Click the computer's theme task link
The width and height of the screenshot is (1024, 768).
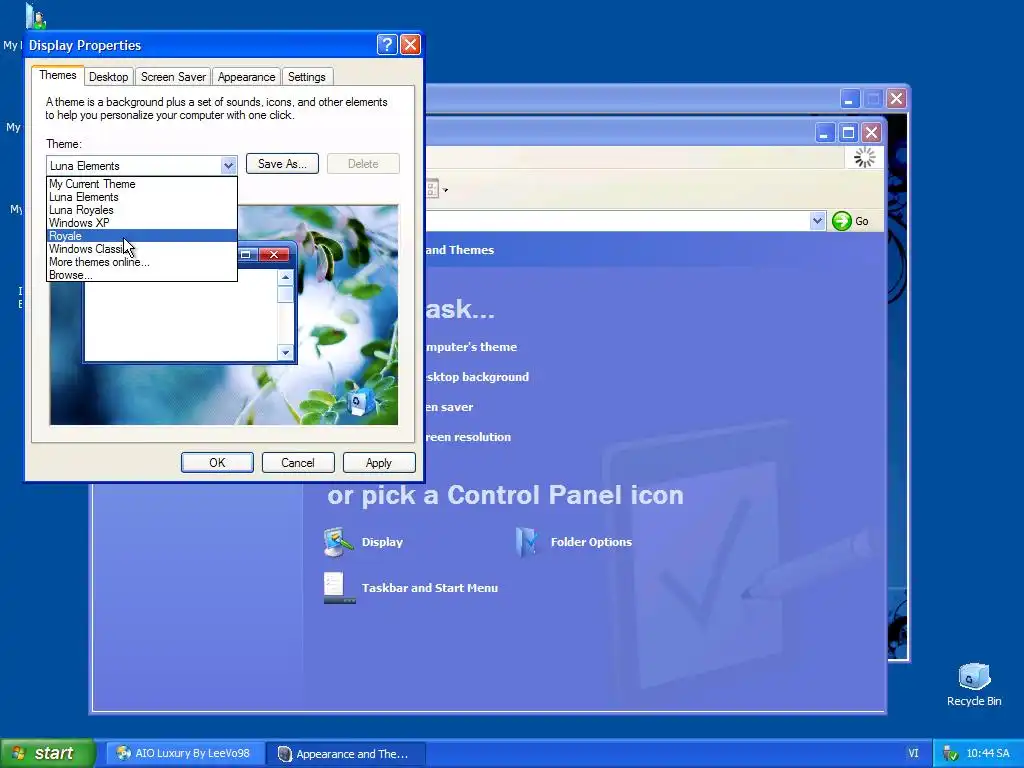click(x=471, y=347)
